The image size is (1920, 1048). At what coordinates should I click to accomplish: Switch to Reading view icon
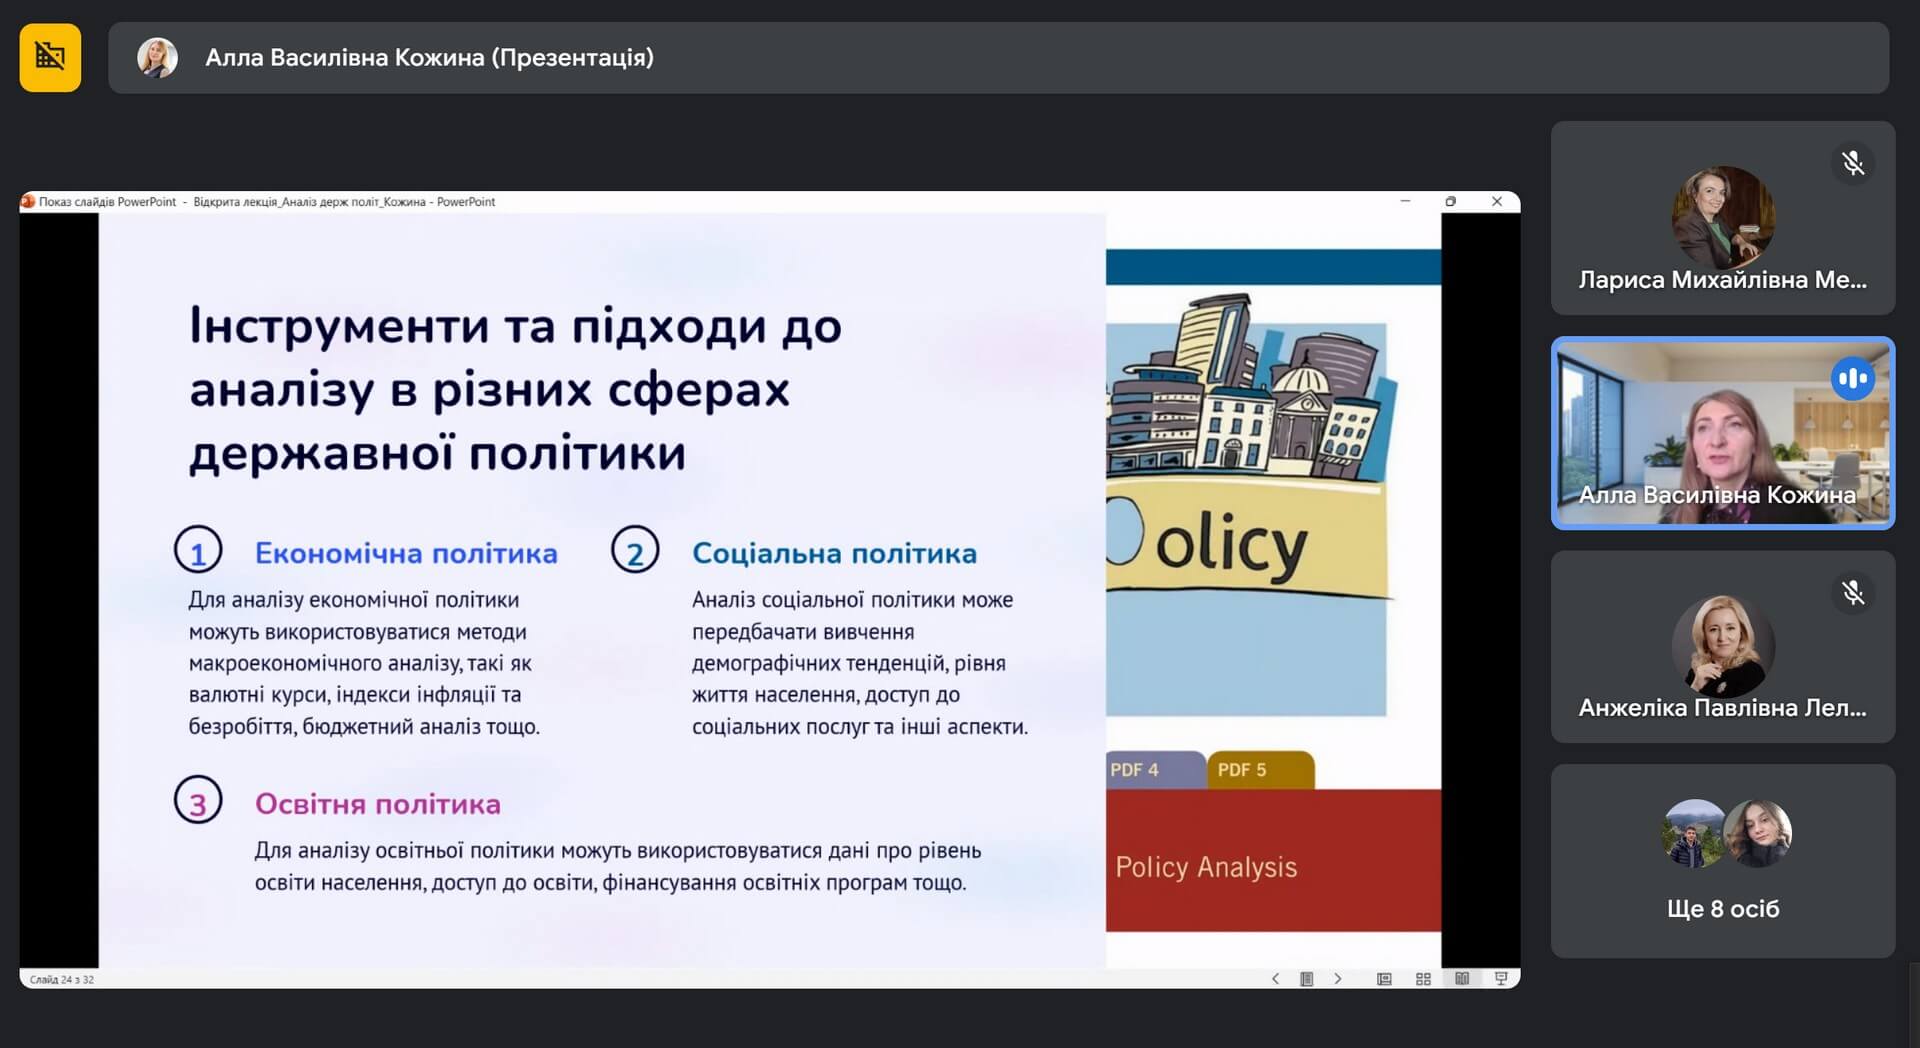pos(1462,979)
